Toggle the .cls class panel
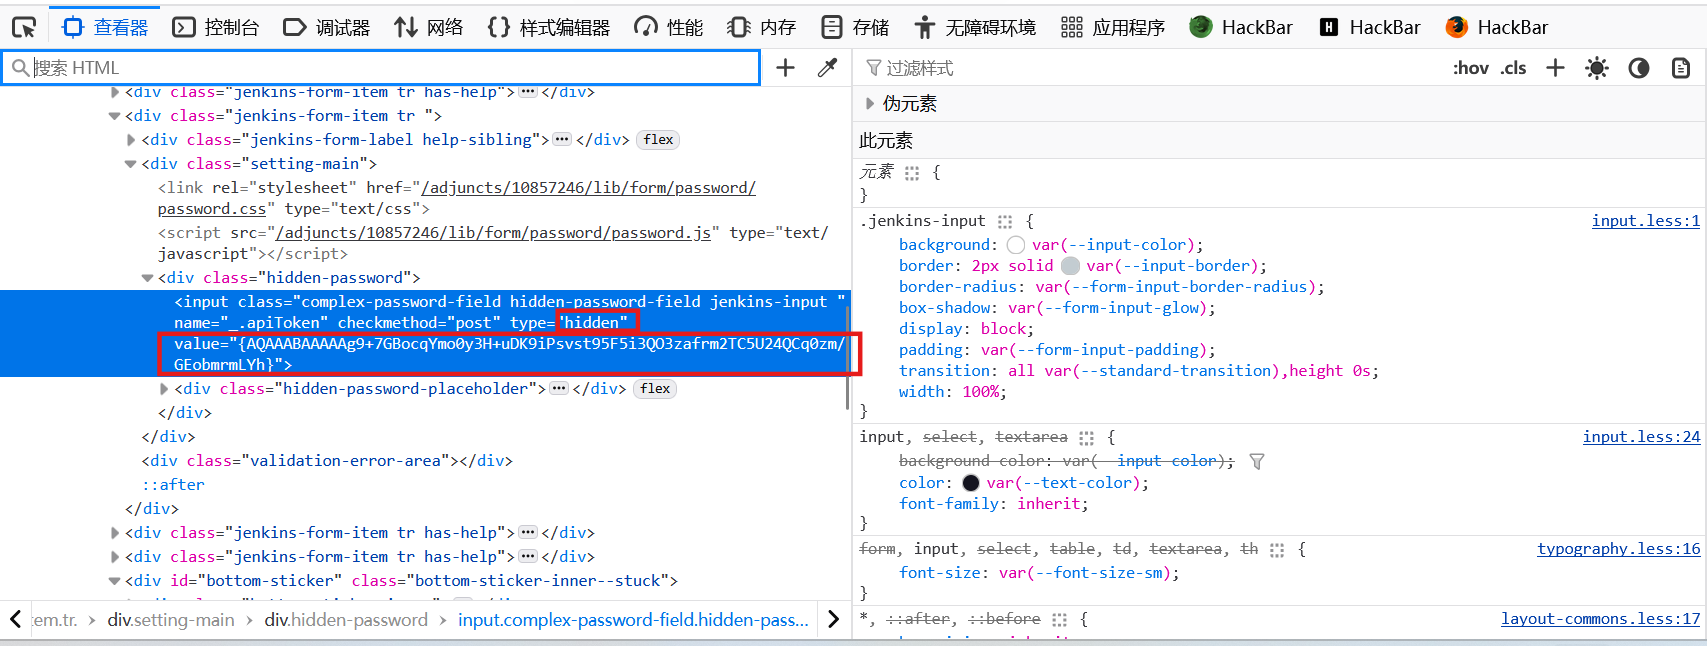The height and width of the screenshot is (646, 1707). pos(1514,67)
